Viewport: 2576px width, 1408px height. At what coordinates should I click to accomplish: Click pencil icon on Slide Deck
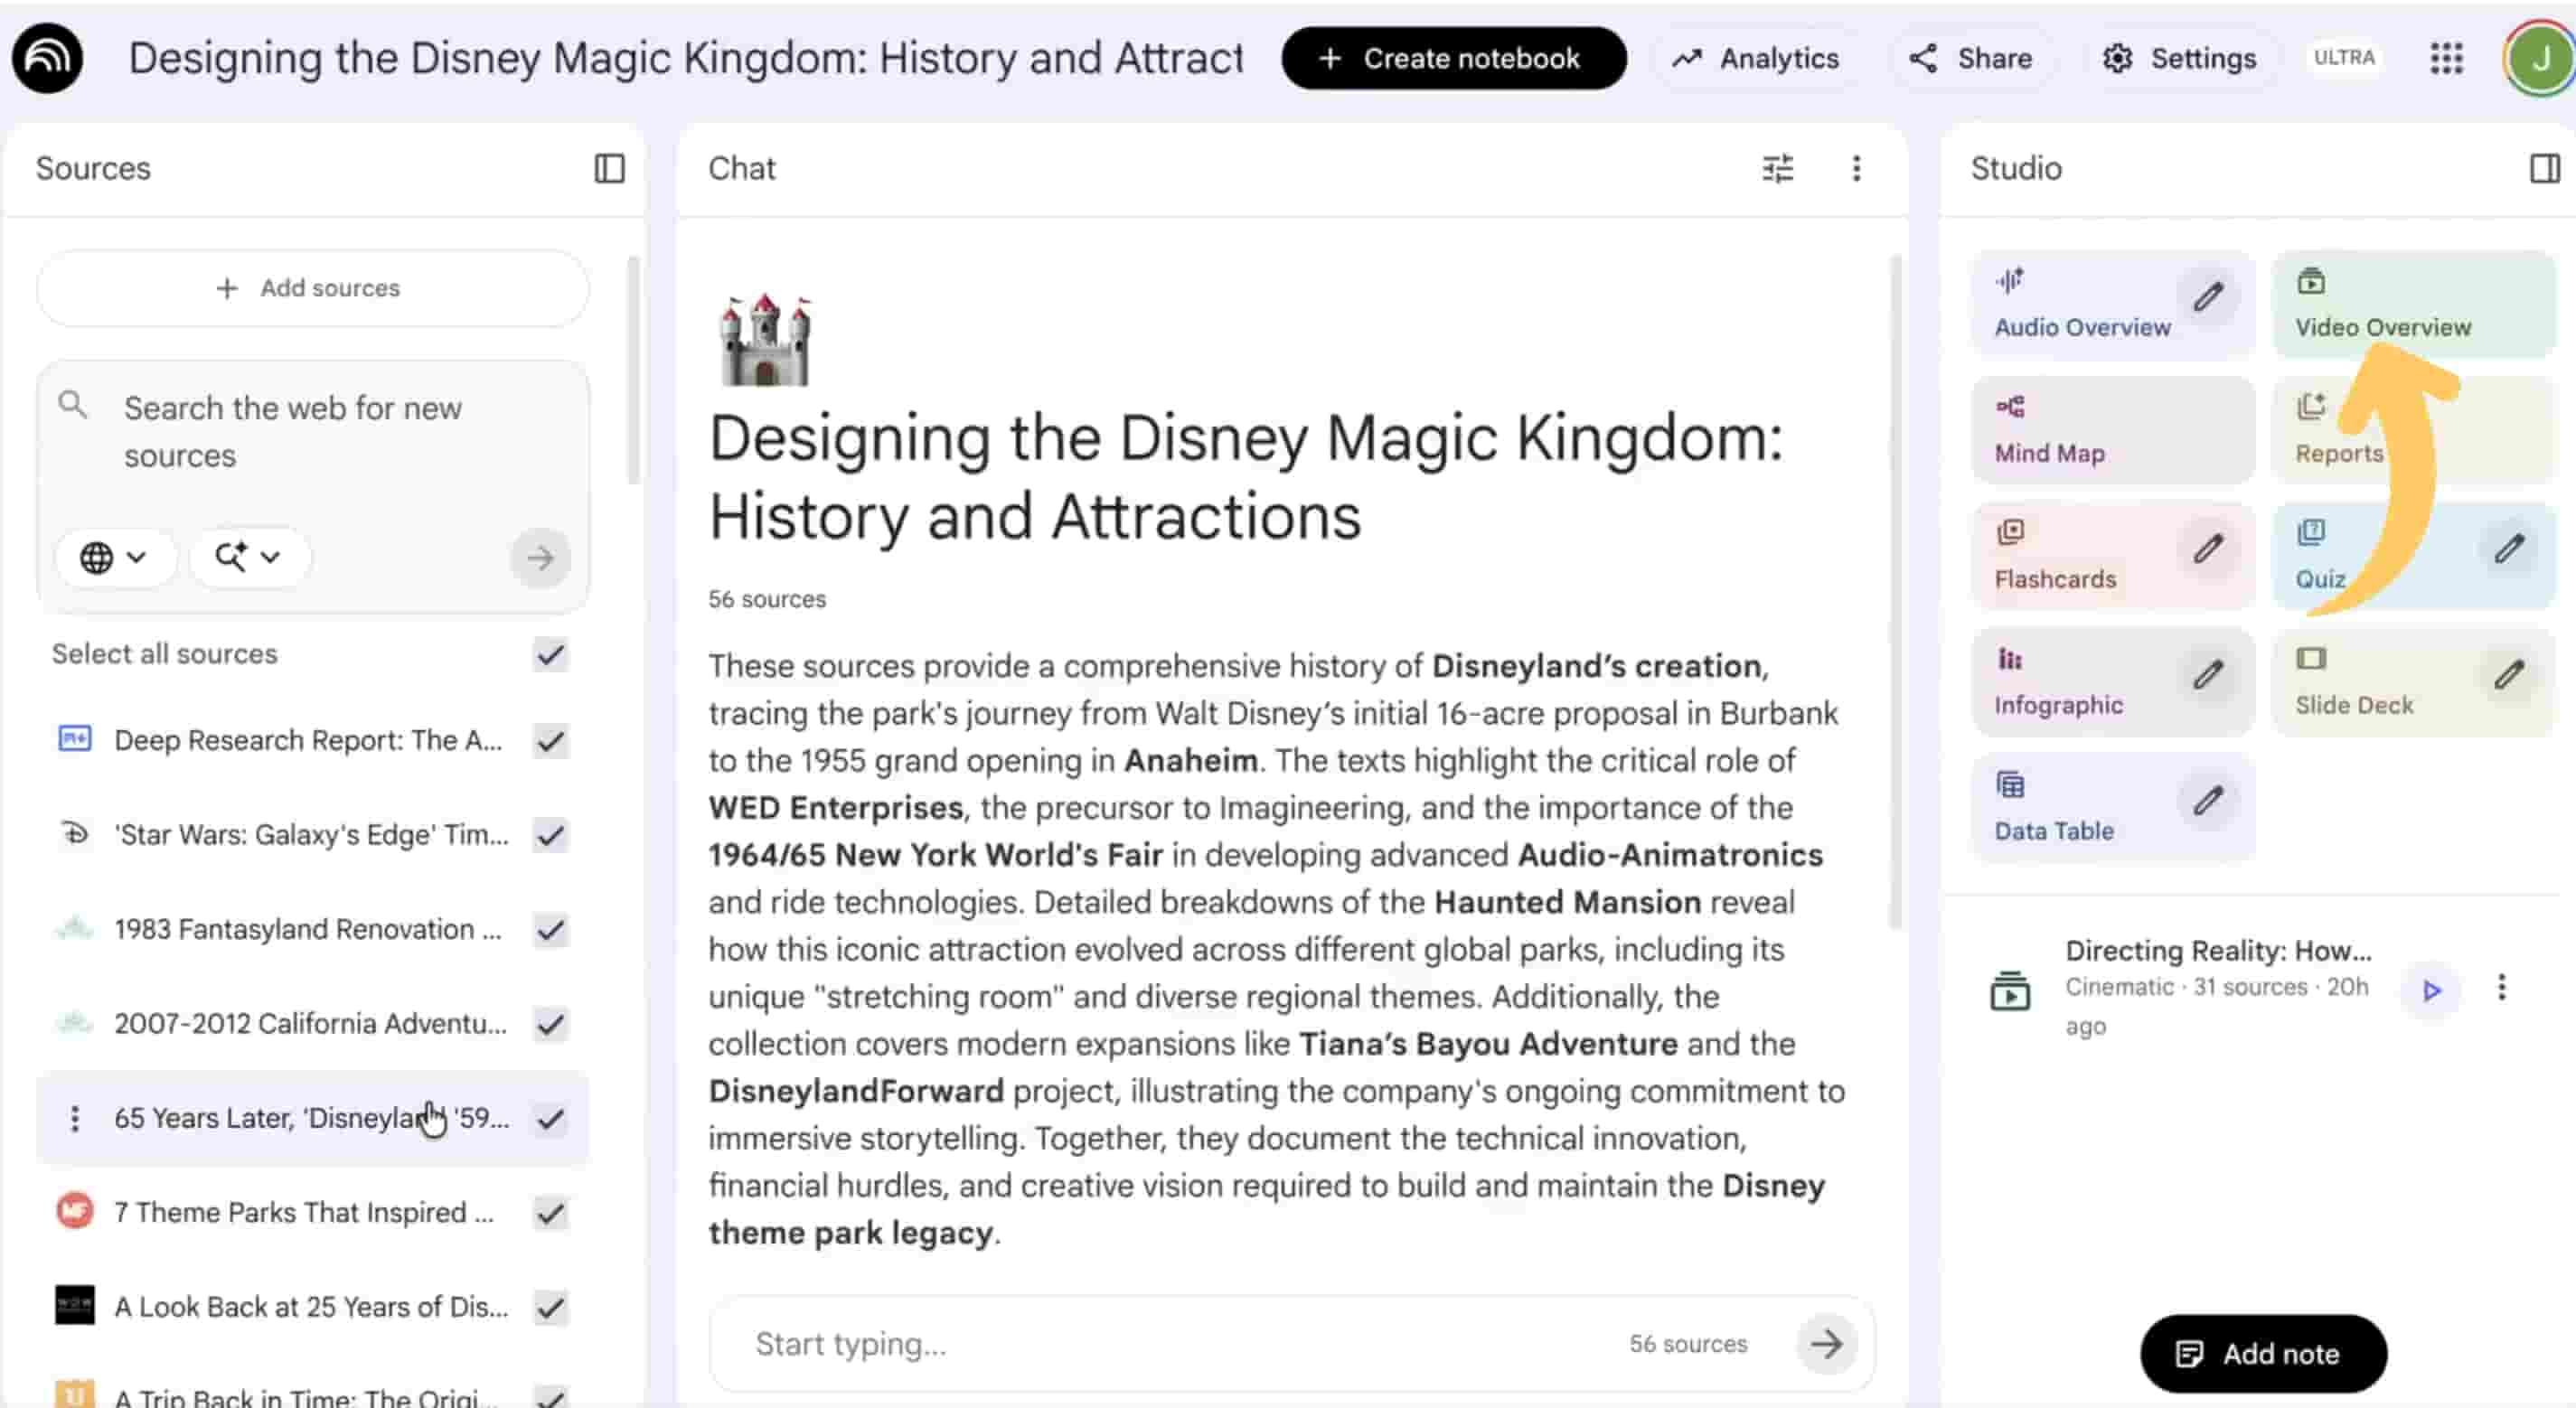point(2508,675)
